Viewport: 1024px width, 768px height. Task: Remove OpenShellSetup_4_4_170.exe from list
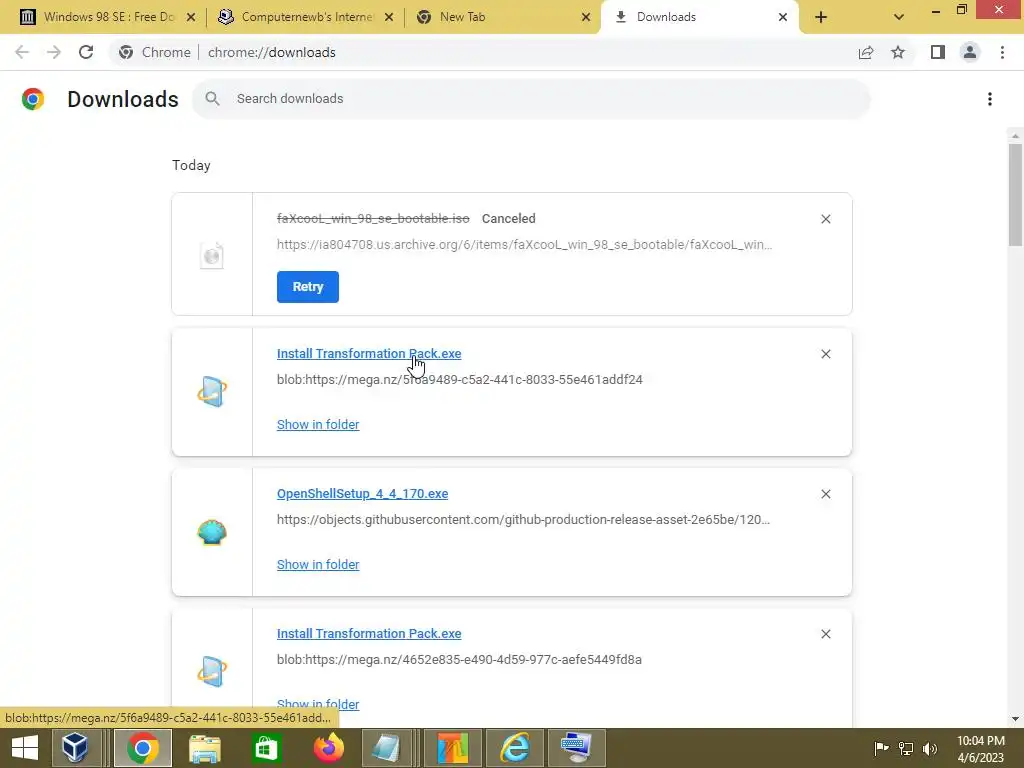[825, 494]
